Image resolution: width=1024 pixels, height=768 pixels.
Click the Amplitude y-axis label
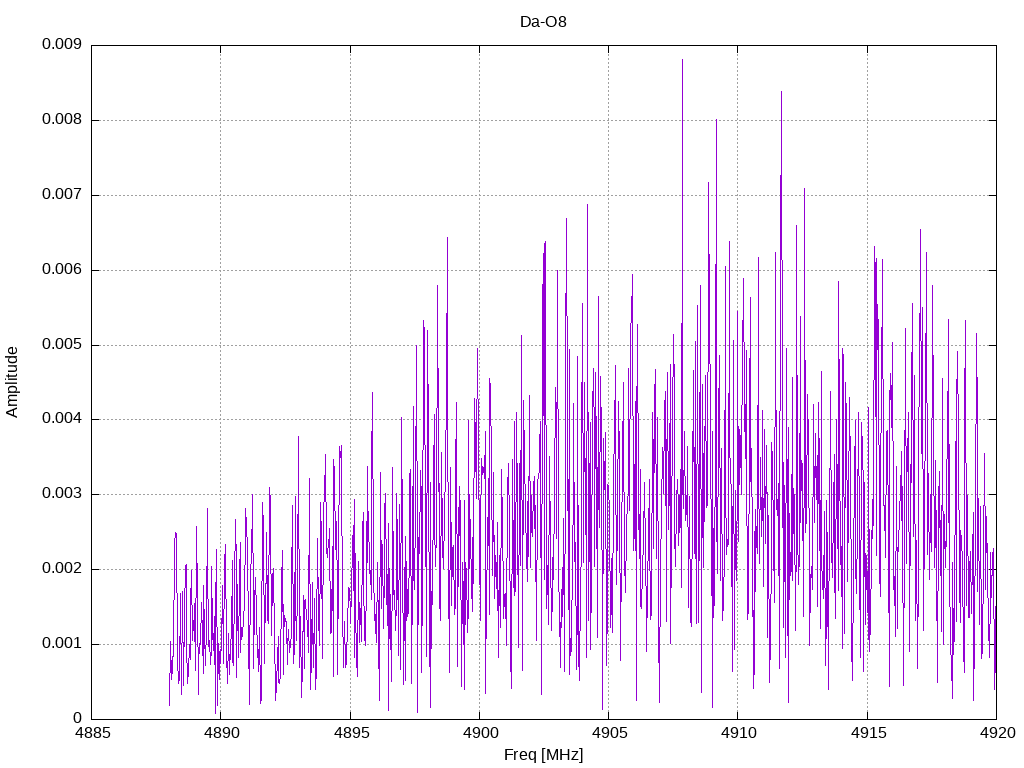12,382
